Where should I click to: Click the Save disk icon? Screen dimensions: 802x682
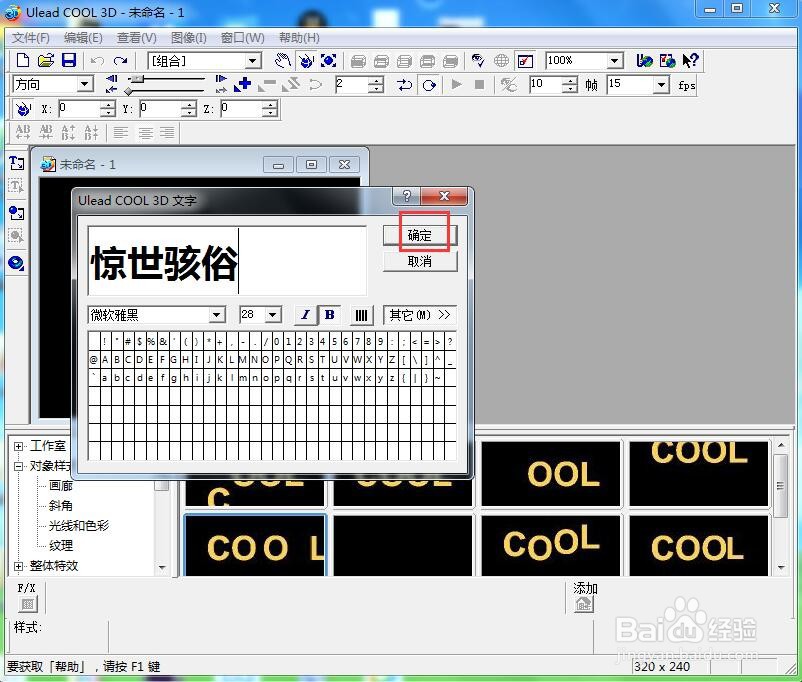69,60
